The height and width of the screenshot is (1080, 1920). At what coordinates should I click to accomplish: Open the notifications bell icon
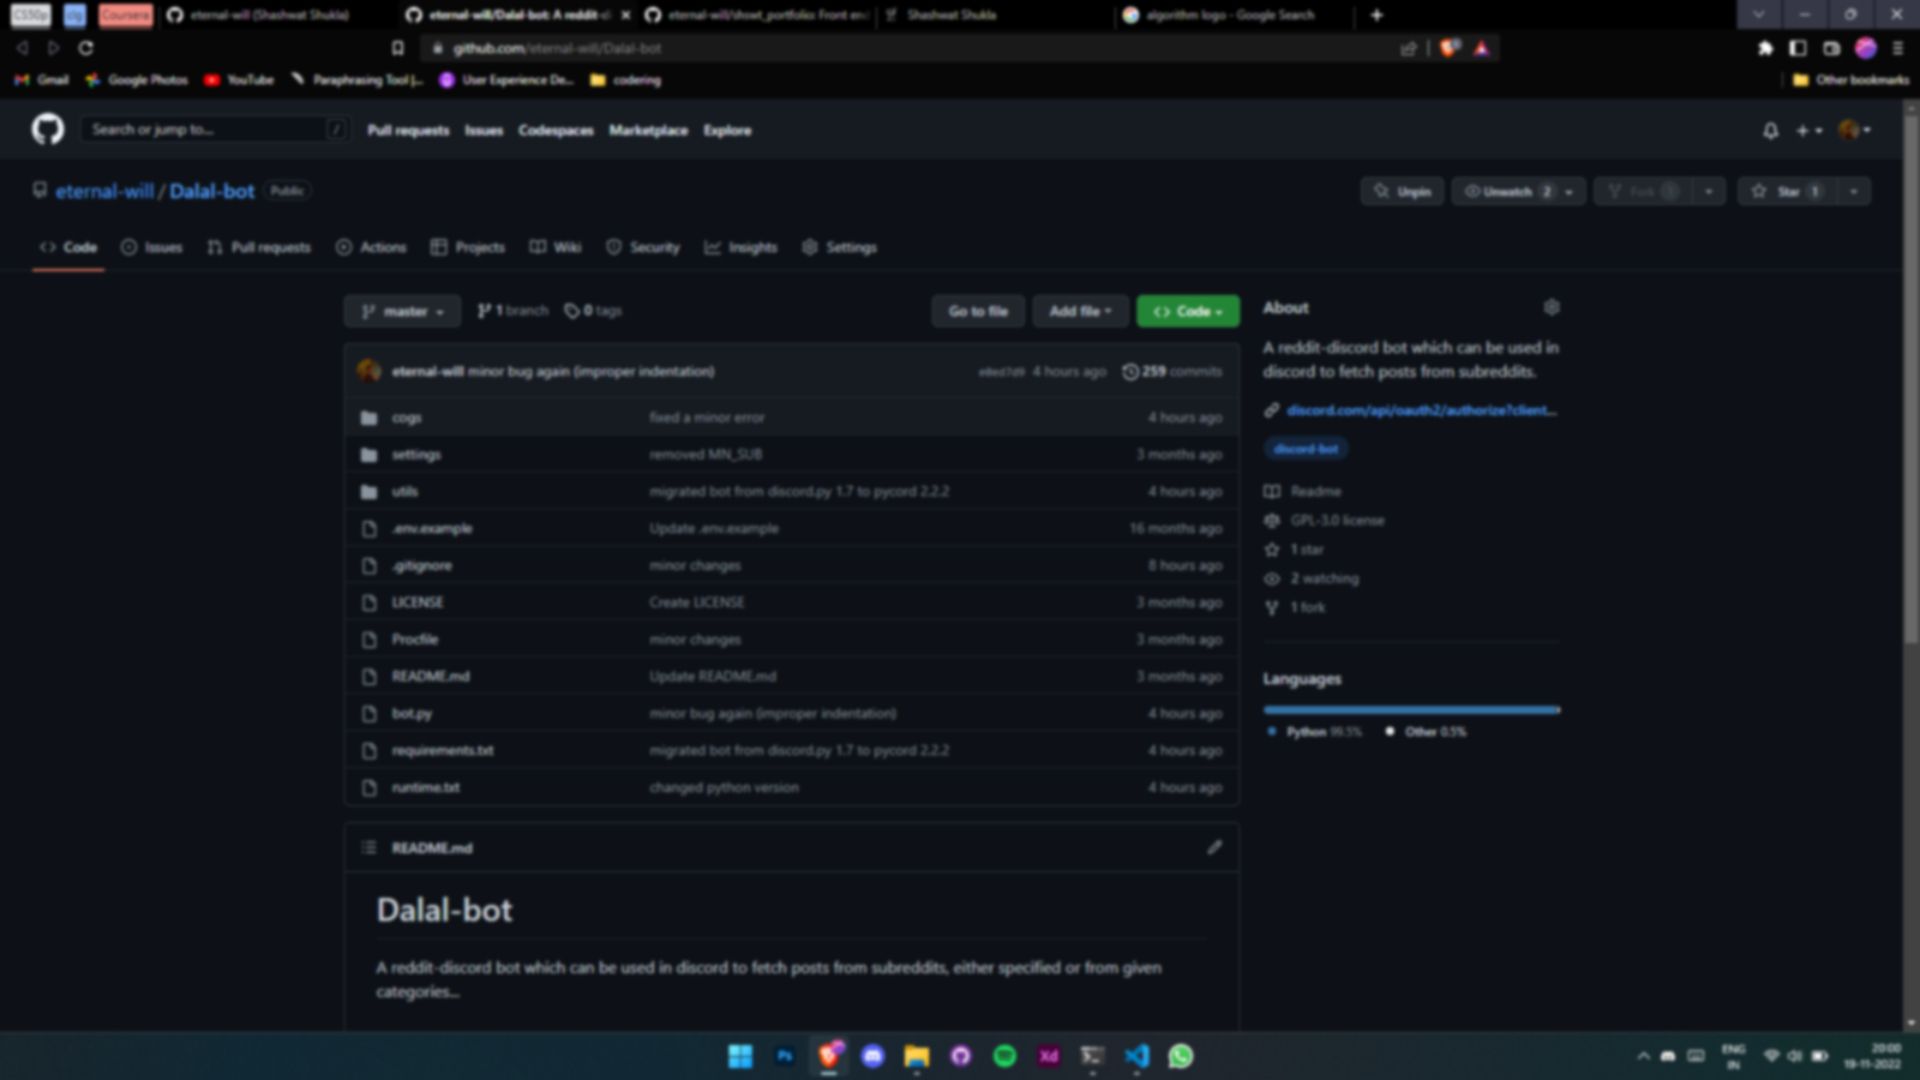[1770, 131]
